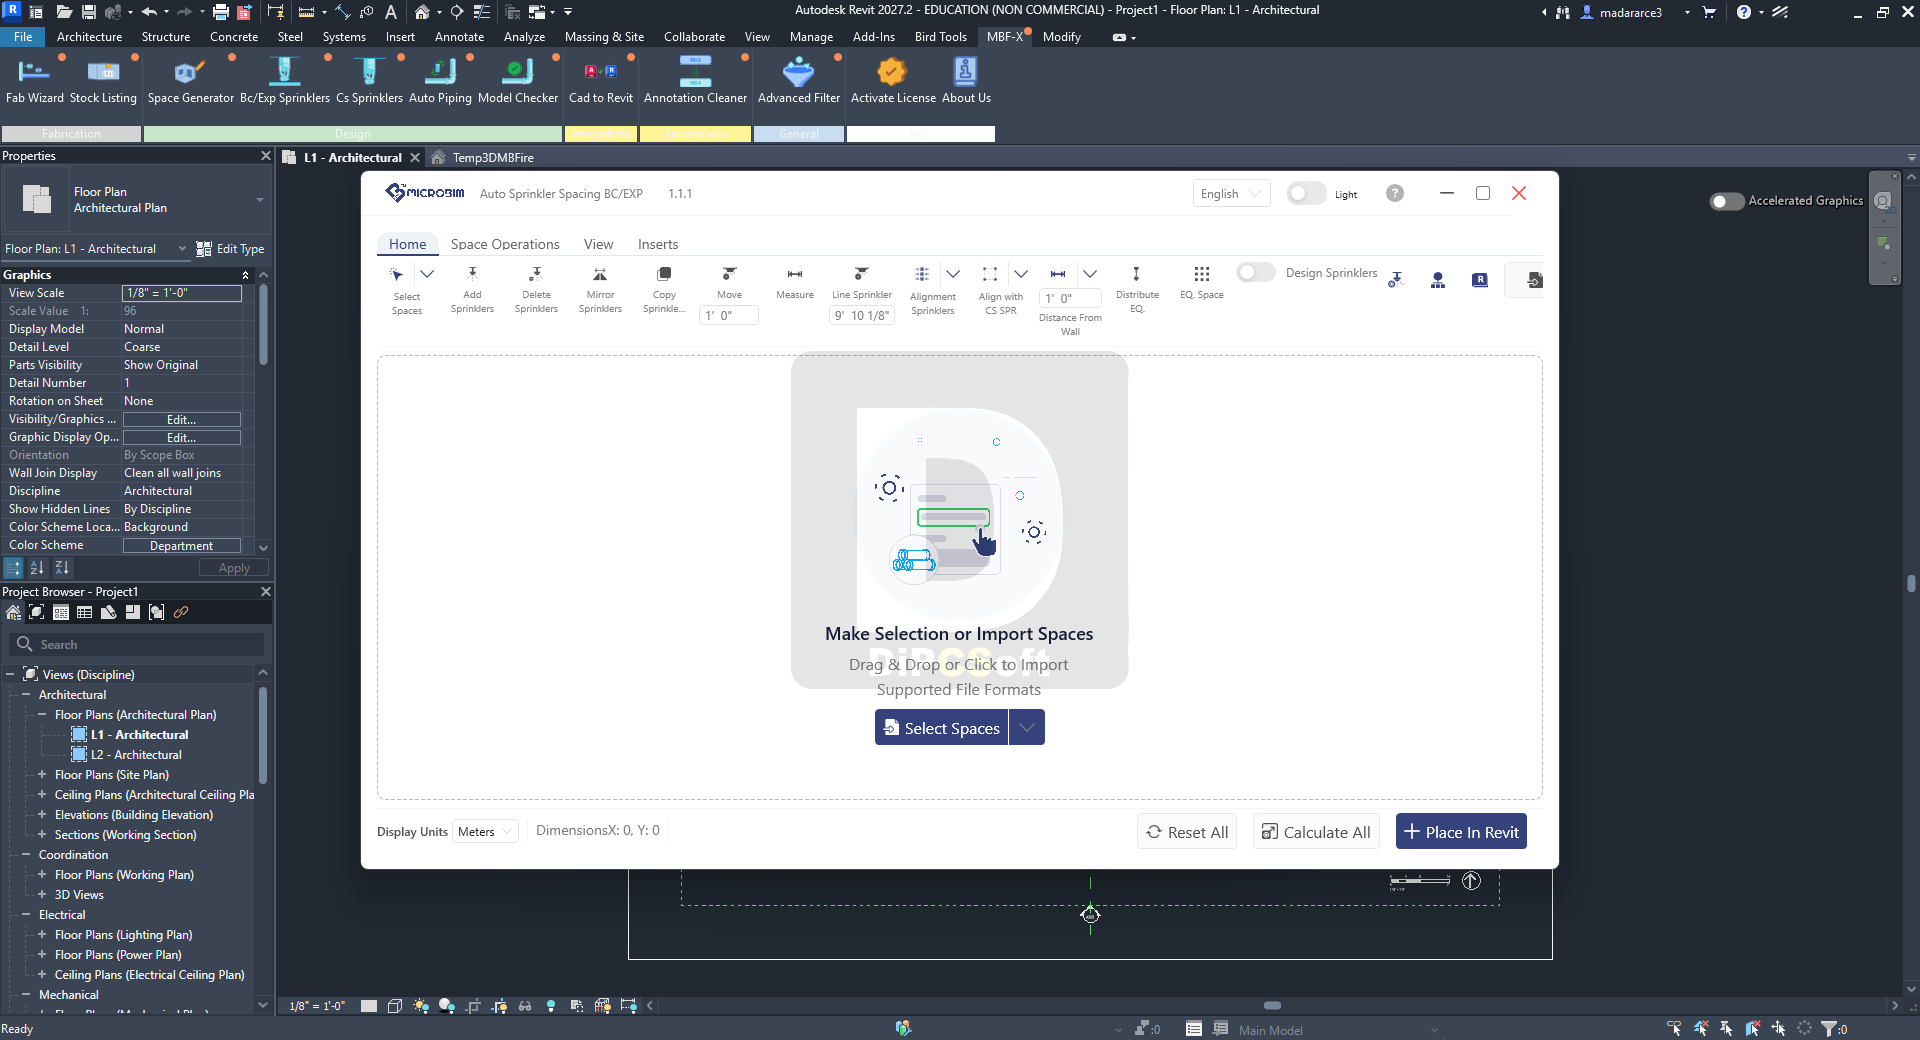Click Distribute EQ tool

click(x=1137, y=290)
